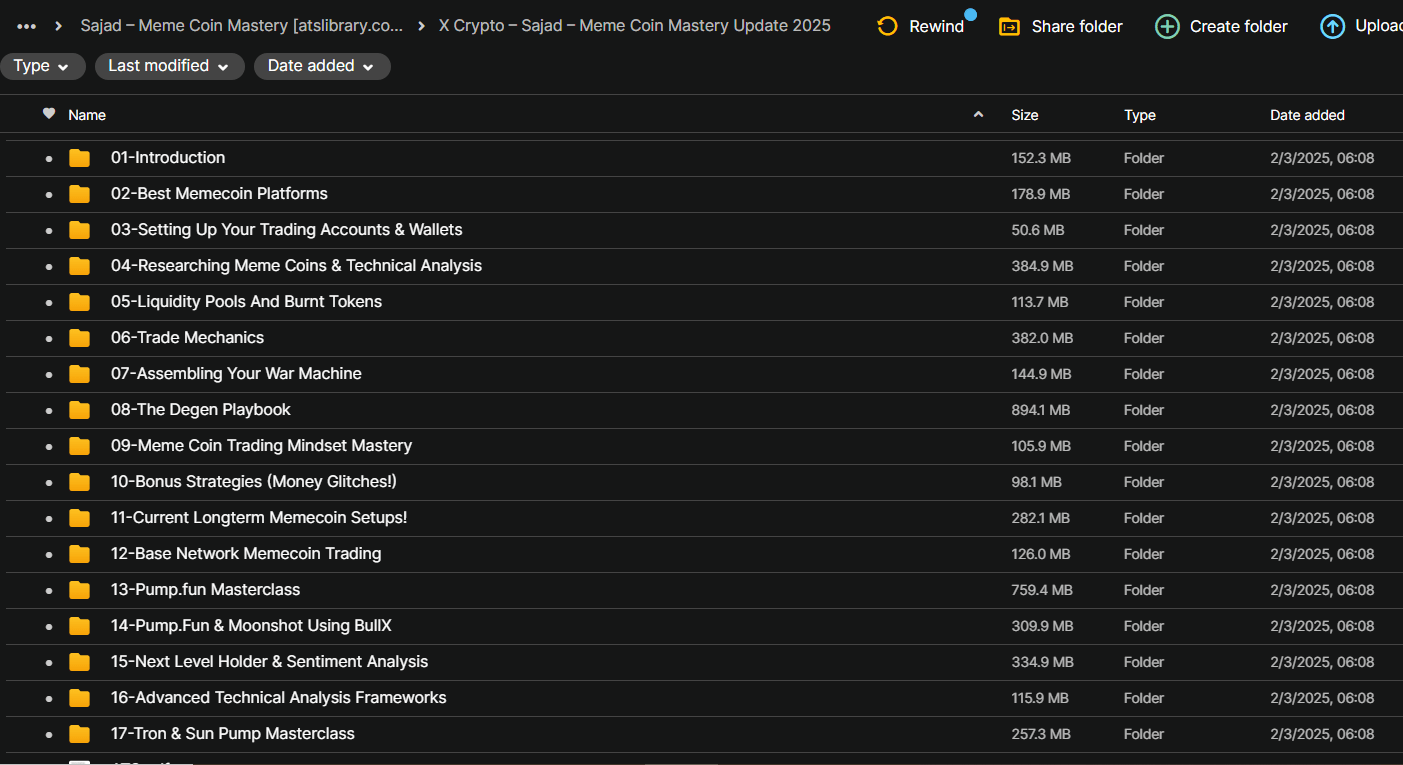Expand the breadcrumb ellipsis for hidden paths
This screenshot has width=1403, height=765.
click(27, 26)
